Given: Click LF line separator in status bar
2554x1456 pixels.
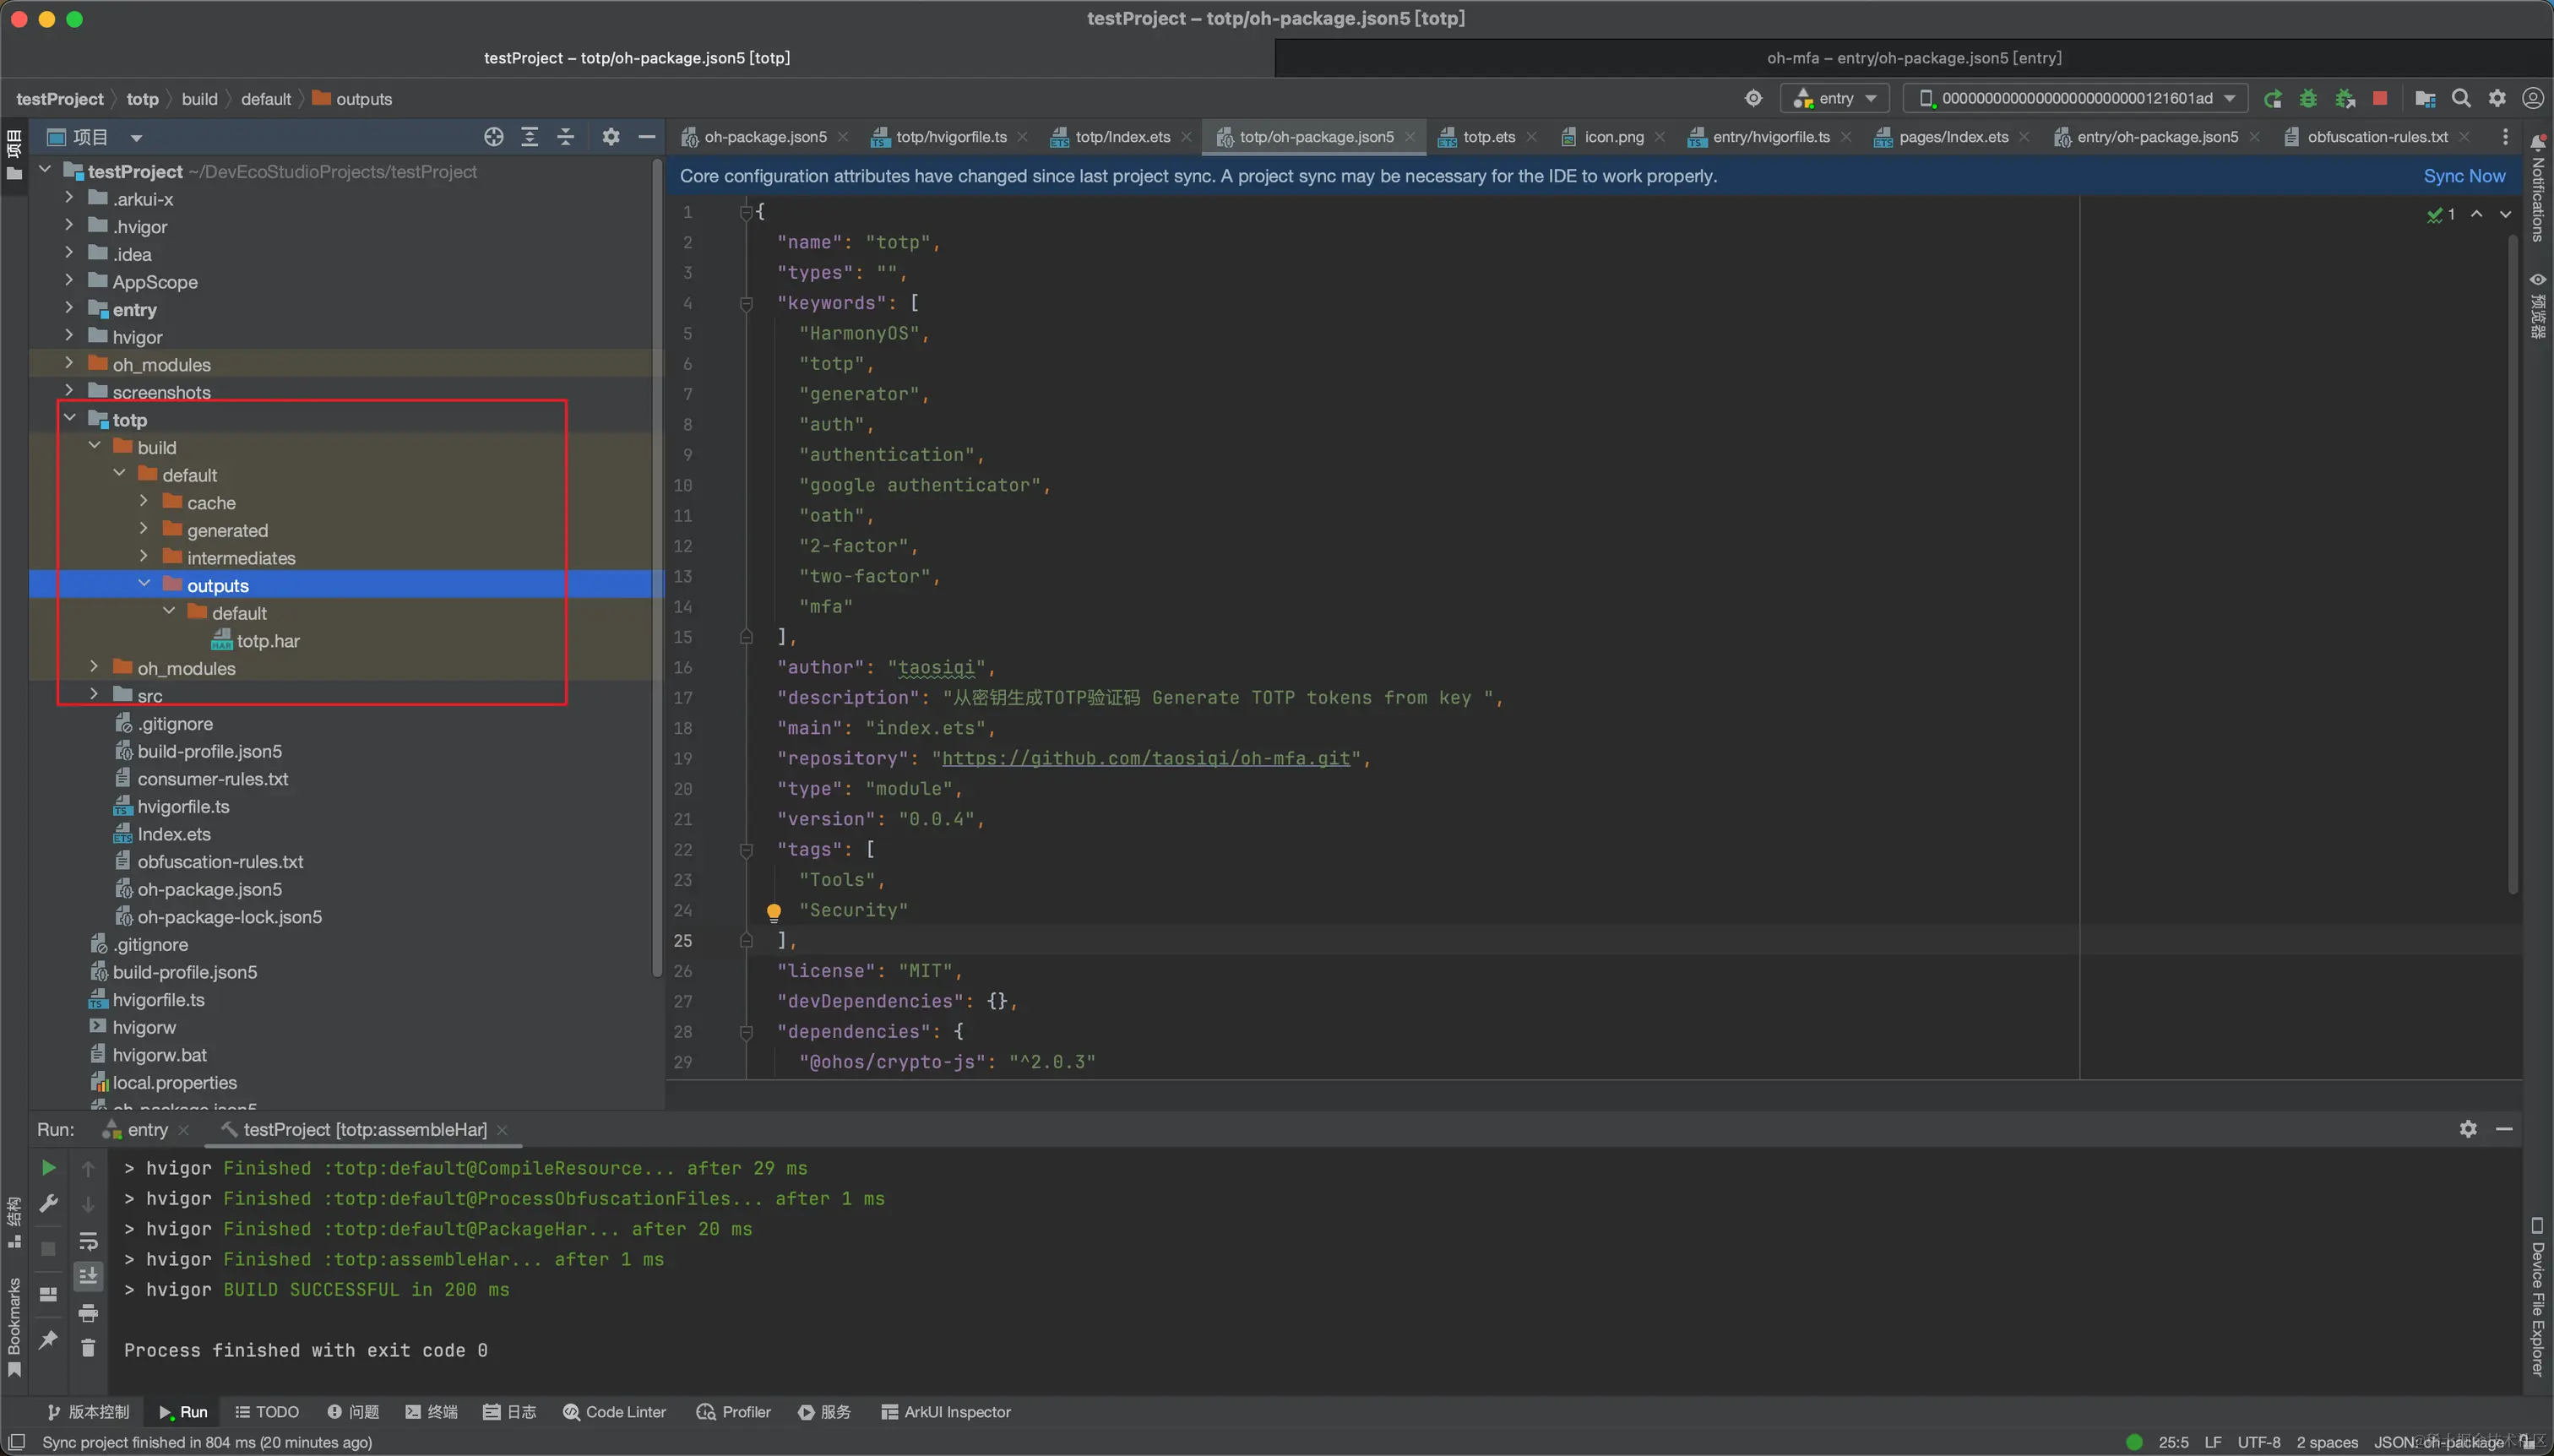Looking at the screenshot, I should (2213, 1442).
